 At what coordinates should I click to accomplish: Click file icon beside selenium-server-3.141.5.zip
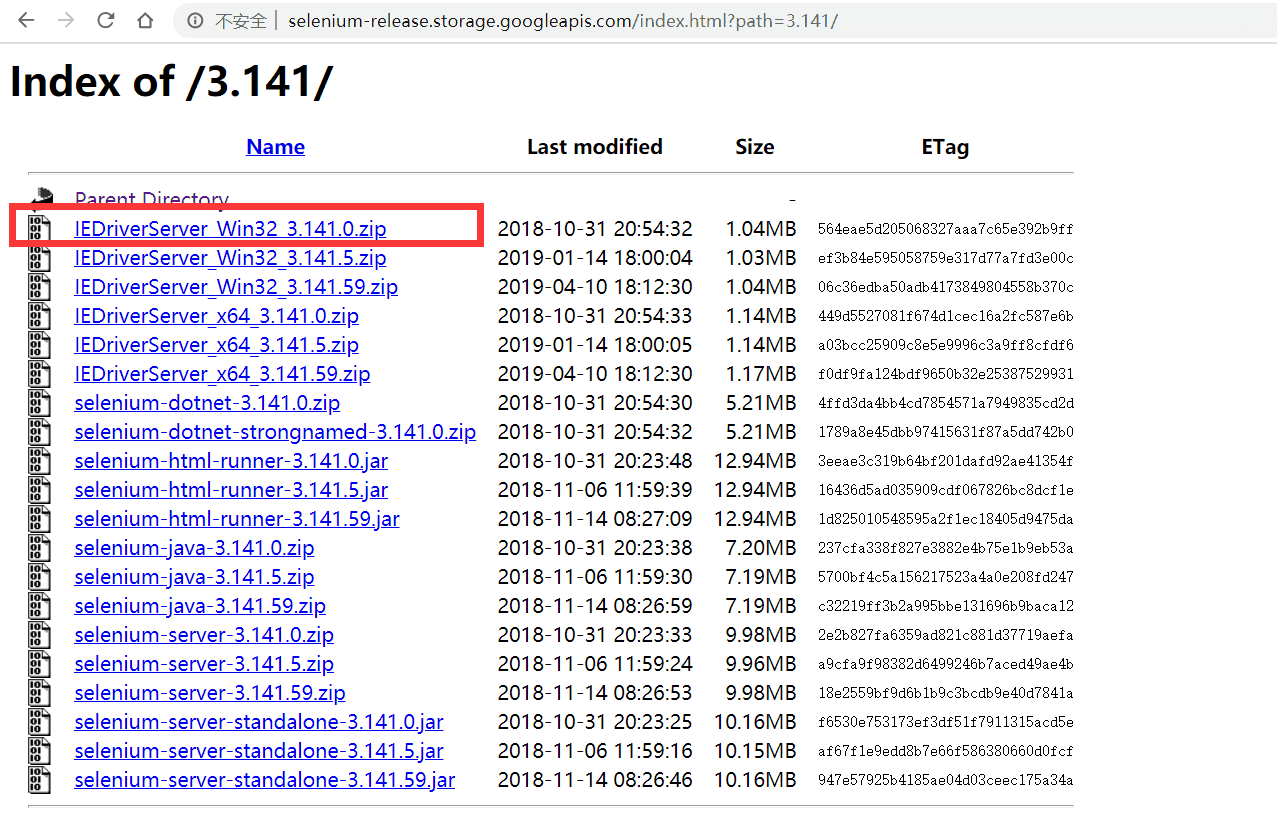coord(39,664)
